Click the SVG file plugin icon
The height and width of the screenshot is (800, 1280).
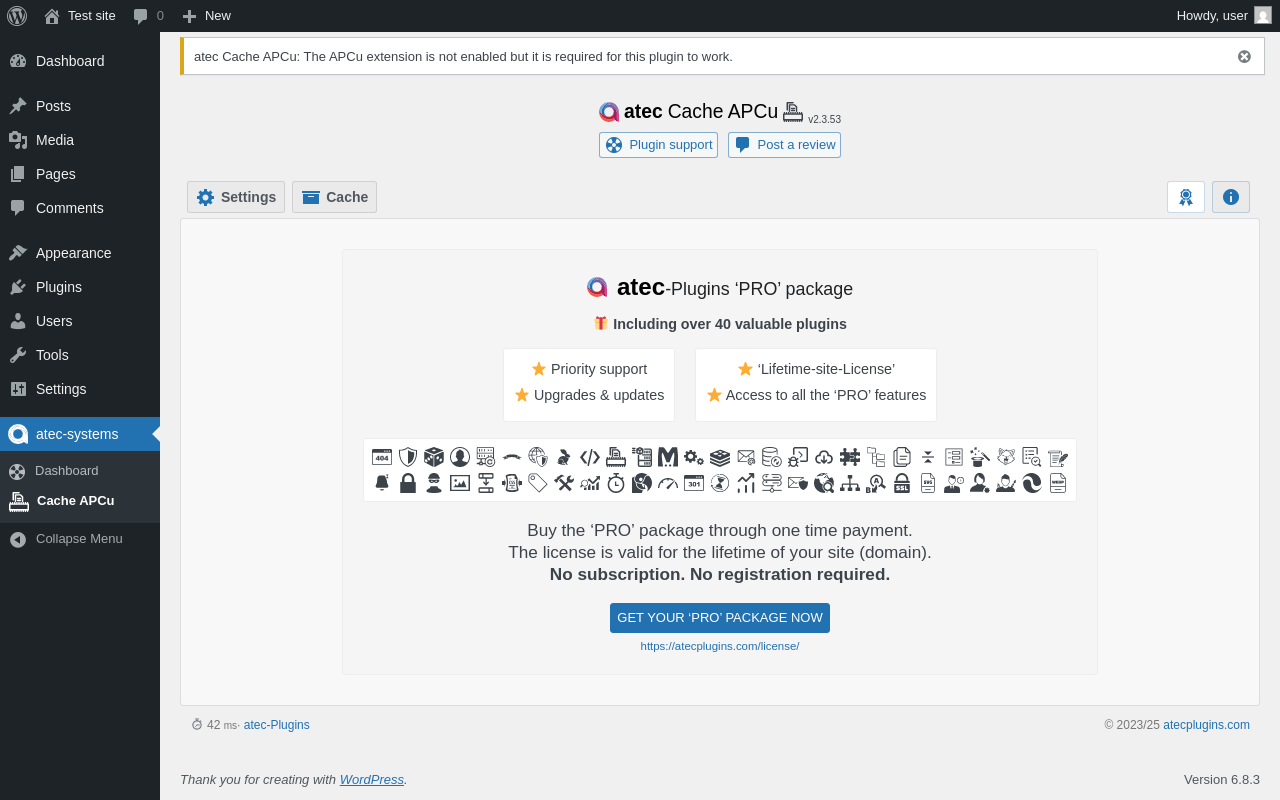click(x=928, y=483)
